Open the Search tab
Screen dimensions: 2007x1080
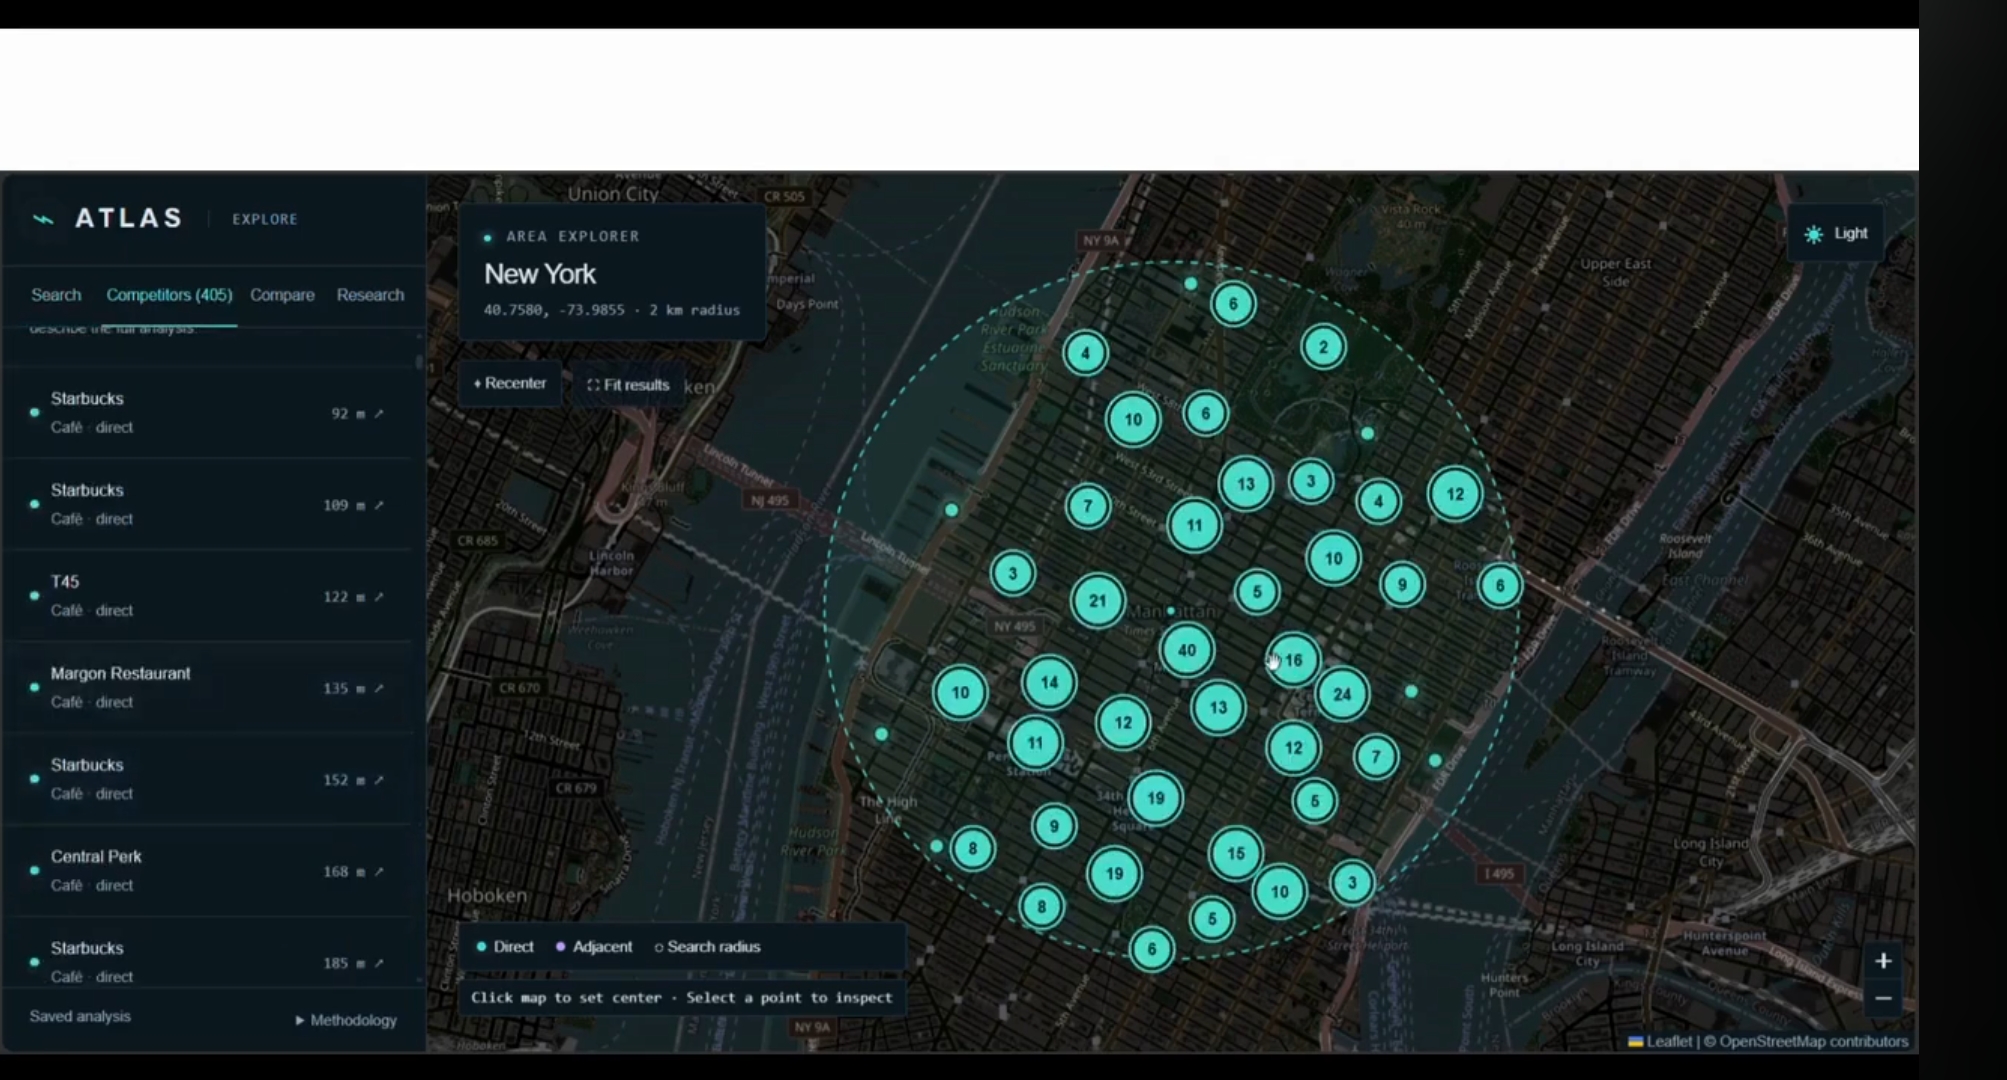click(x=56, y=295)
